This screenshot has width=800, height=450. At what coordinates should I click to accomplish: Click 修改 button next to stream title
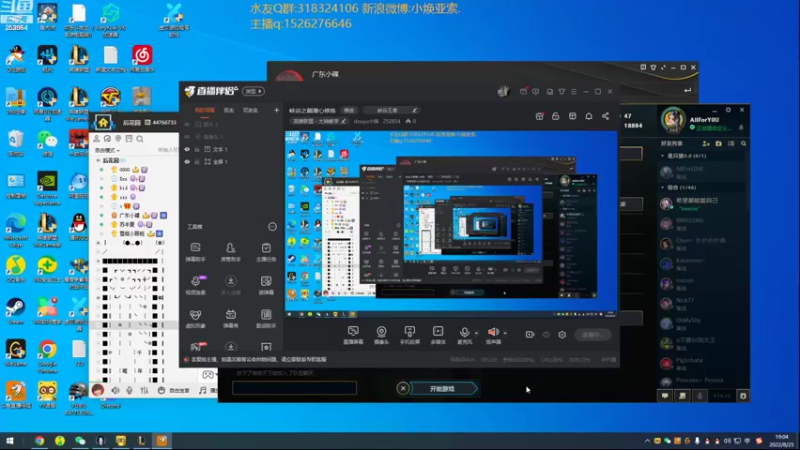(x=349, y=110)
